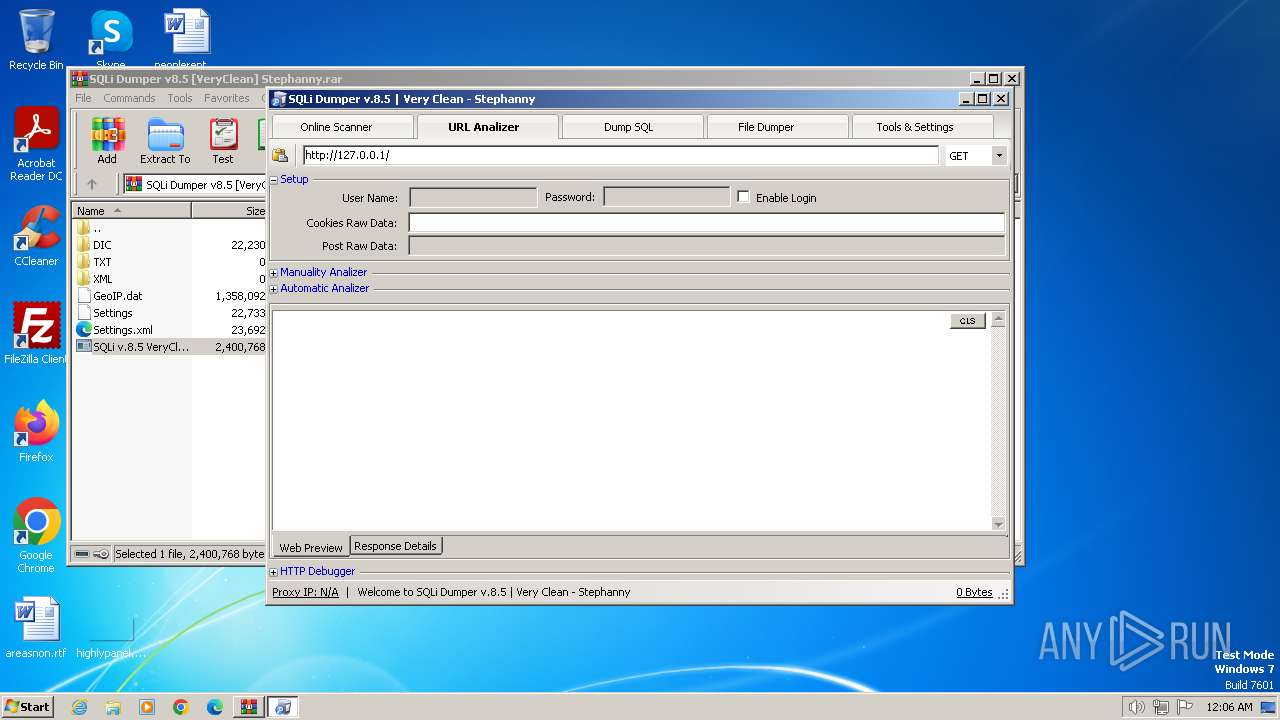Viewport: 1280px width, 720px height.
Task: Click Proxy IP: N/A link
Action: 305,592
